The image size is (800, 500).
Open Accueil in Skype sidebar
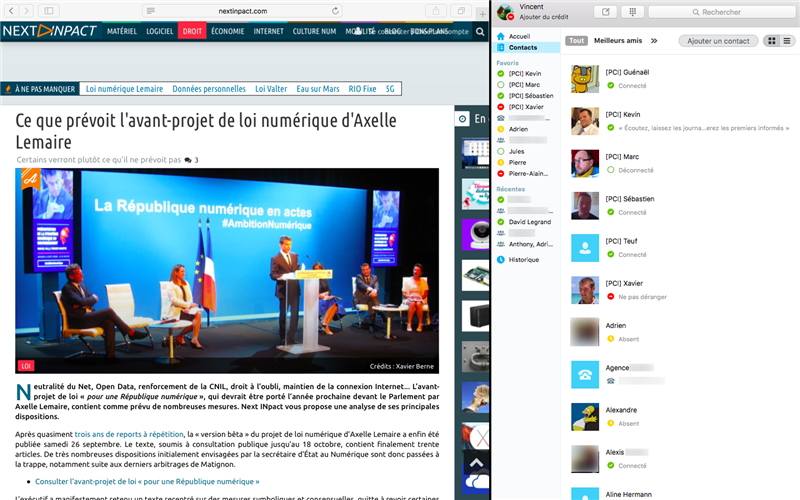(x=519, y=36)
